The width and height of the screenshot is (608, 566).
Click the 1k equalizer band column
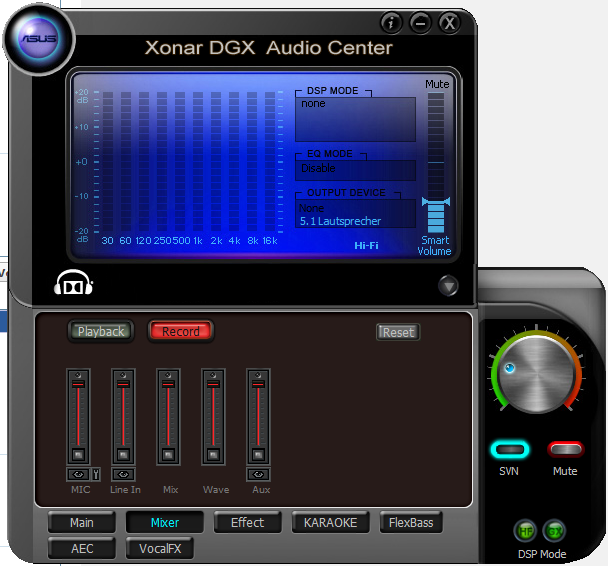198,162
